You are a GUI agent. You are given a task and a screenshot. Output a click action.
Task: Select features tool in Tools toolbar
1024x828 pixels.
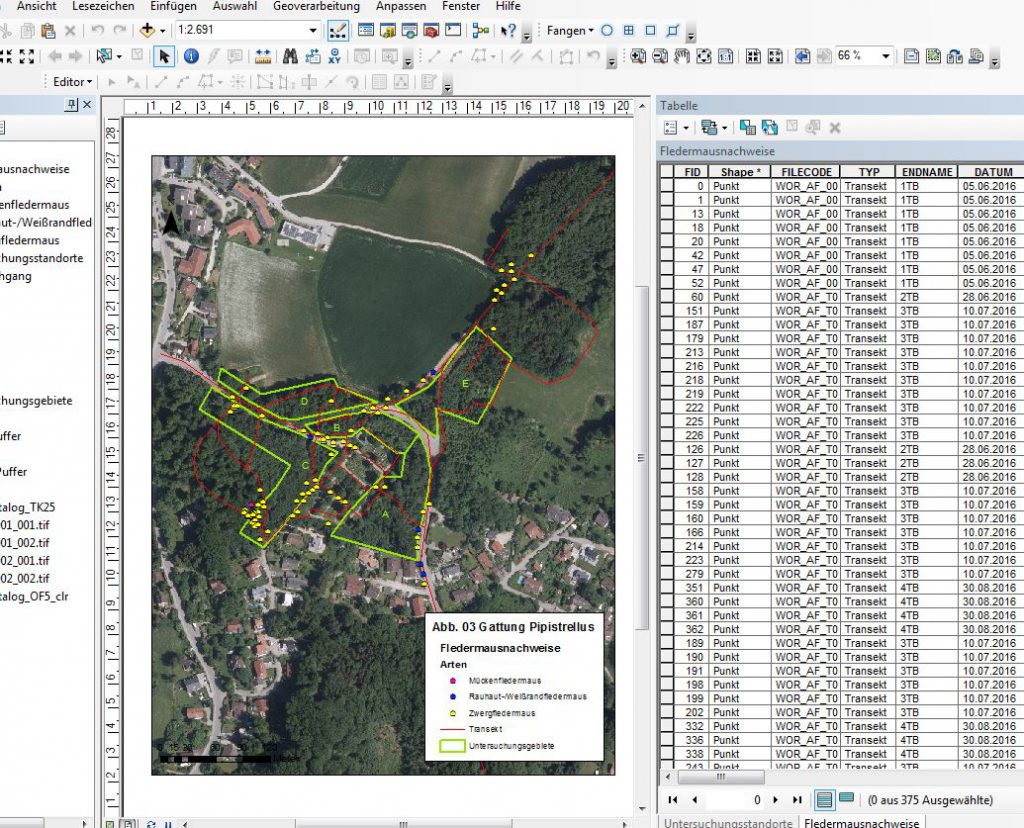(x=103, y=57)
